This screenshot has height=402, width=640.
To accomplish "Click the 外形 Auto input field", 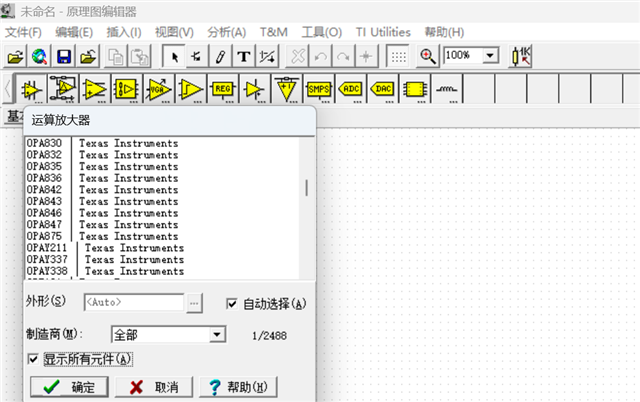I will click(134, 302).
